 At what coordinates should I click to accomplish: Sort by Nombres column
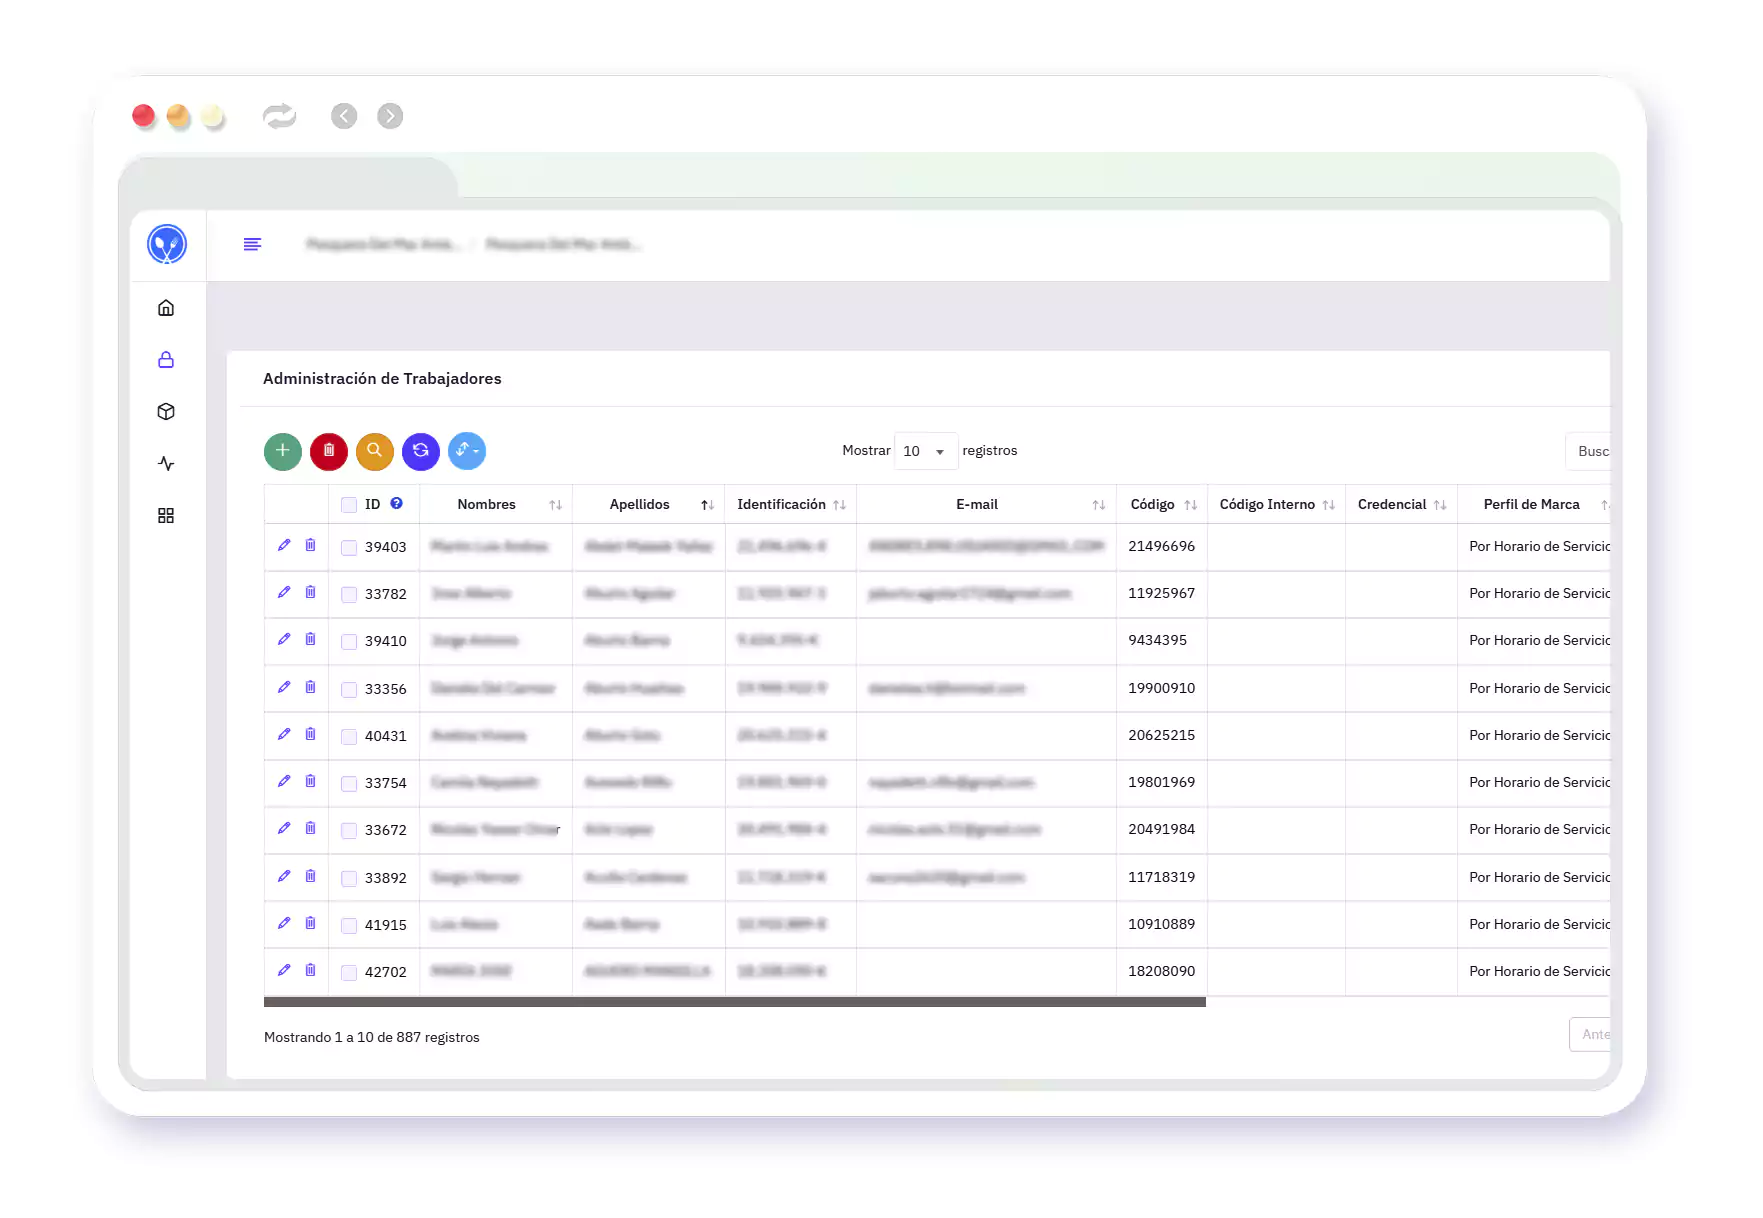click(x=496, y=505)
